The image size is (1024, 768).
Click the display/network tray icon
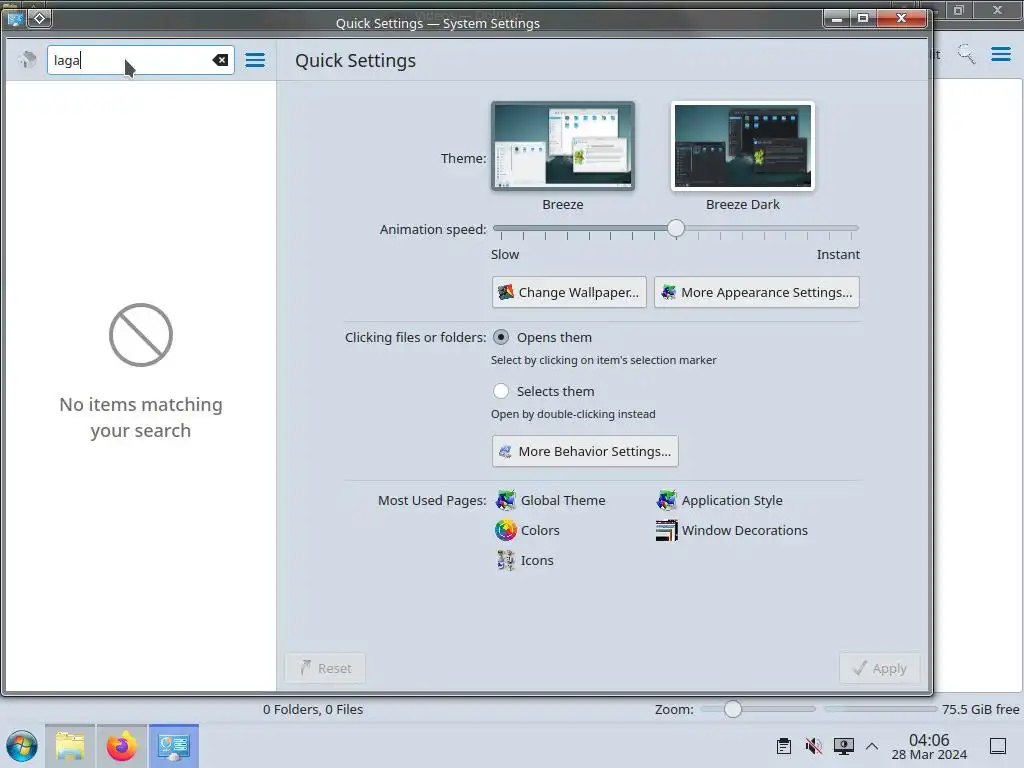tap(843, 746)
